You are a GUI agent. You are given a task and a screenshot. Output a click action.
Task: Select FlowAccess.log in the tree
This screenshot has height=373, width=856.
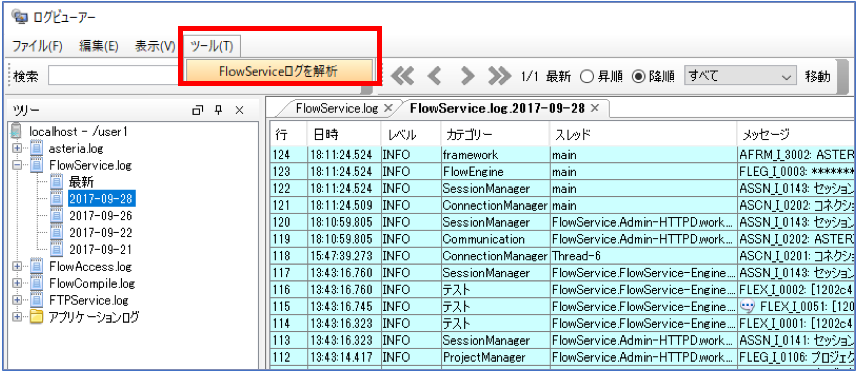[x=90, y=267]
